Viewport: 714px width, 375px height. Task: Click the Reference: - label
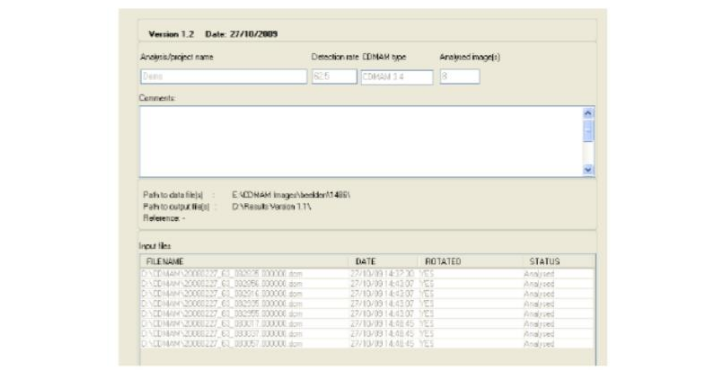164,218
